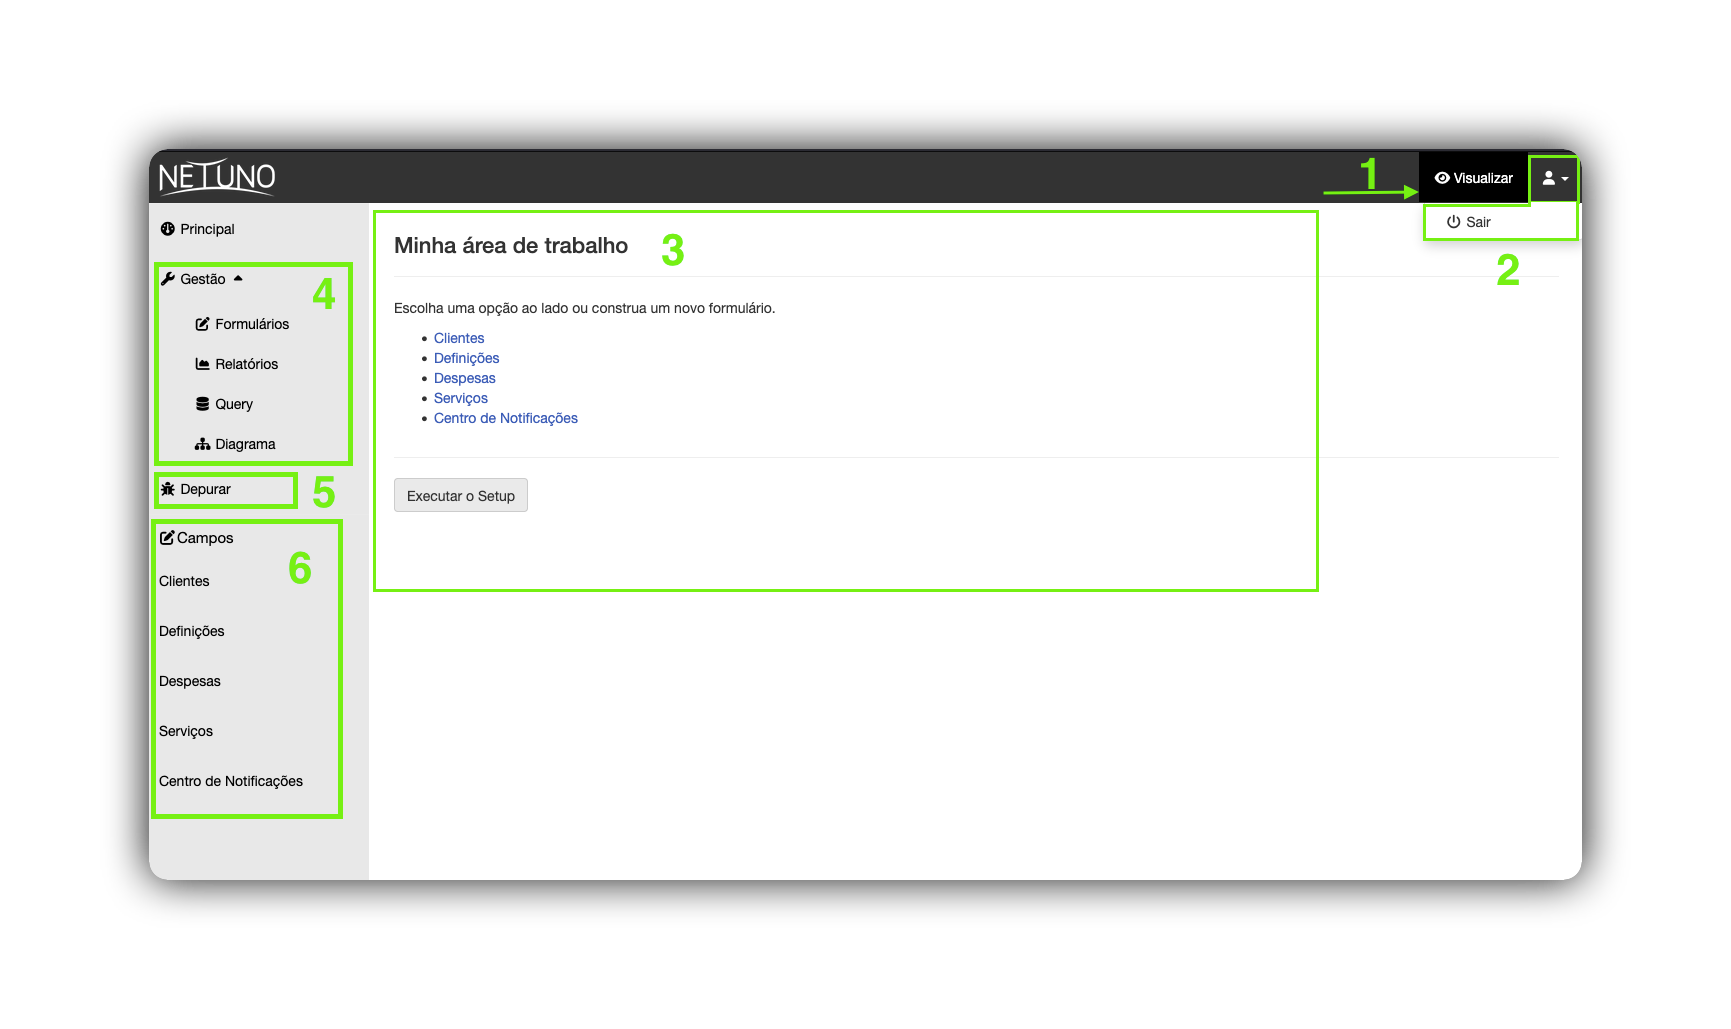
Task: Click the Relatórios chart icon
Action: click(x=202, y=364)
